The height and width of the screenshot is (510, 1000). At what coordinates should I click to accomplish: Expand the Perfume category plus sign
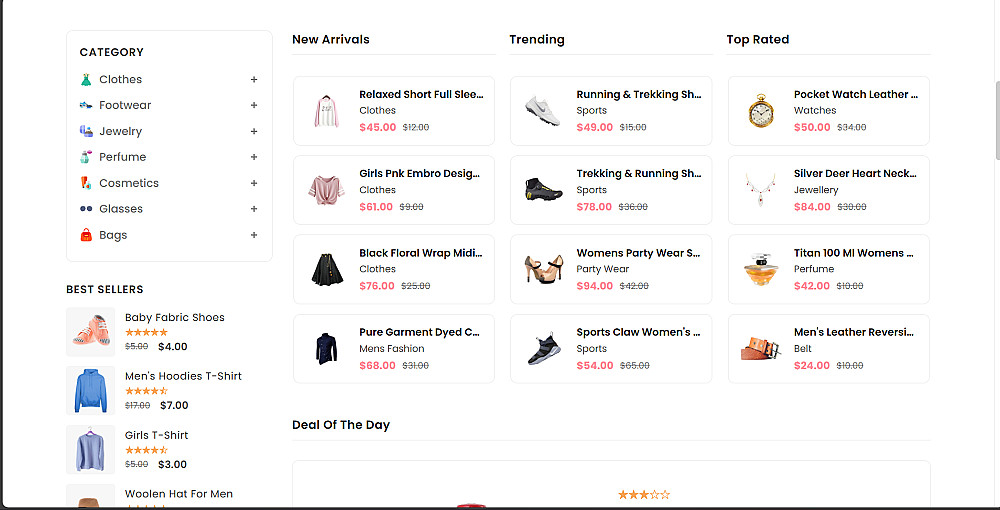254,158
